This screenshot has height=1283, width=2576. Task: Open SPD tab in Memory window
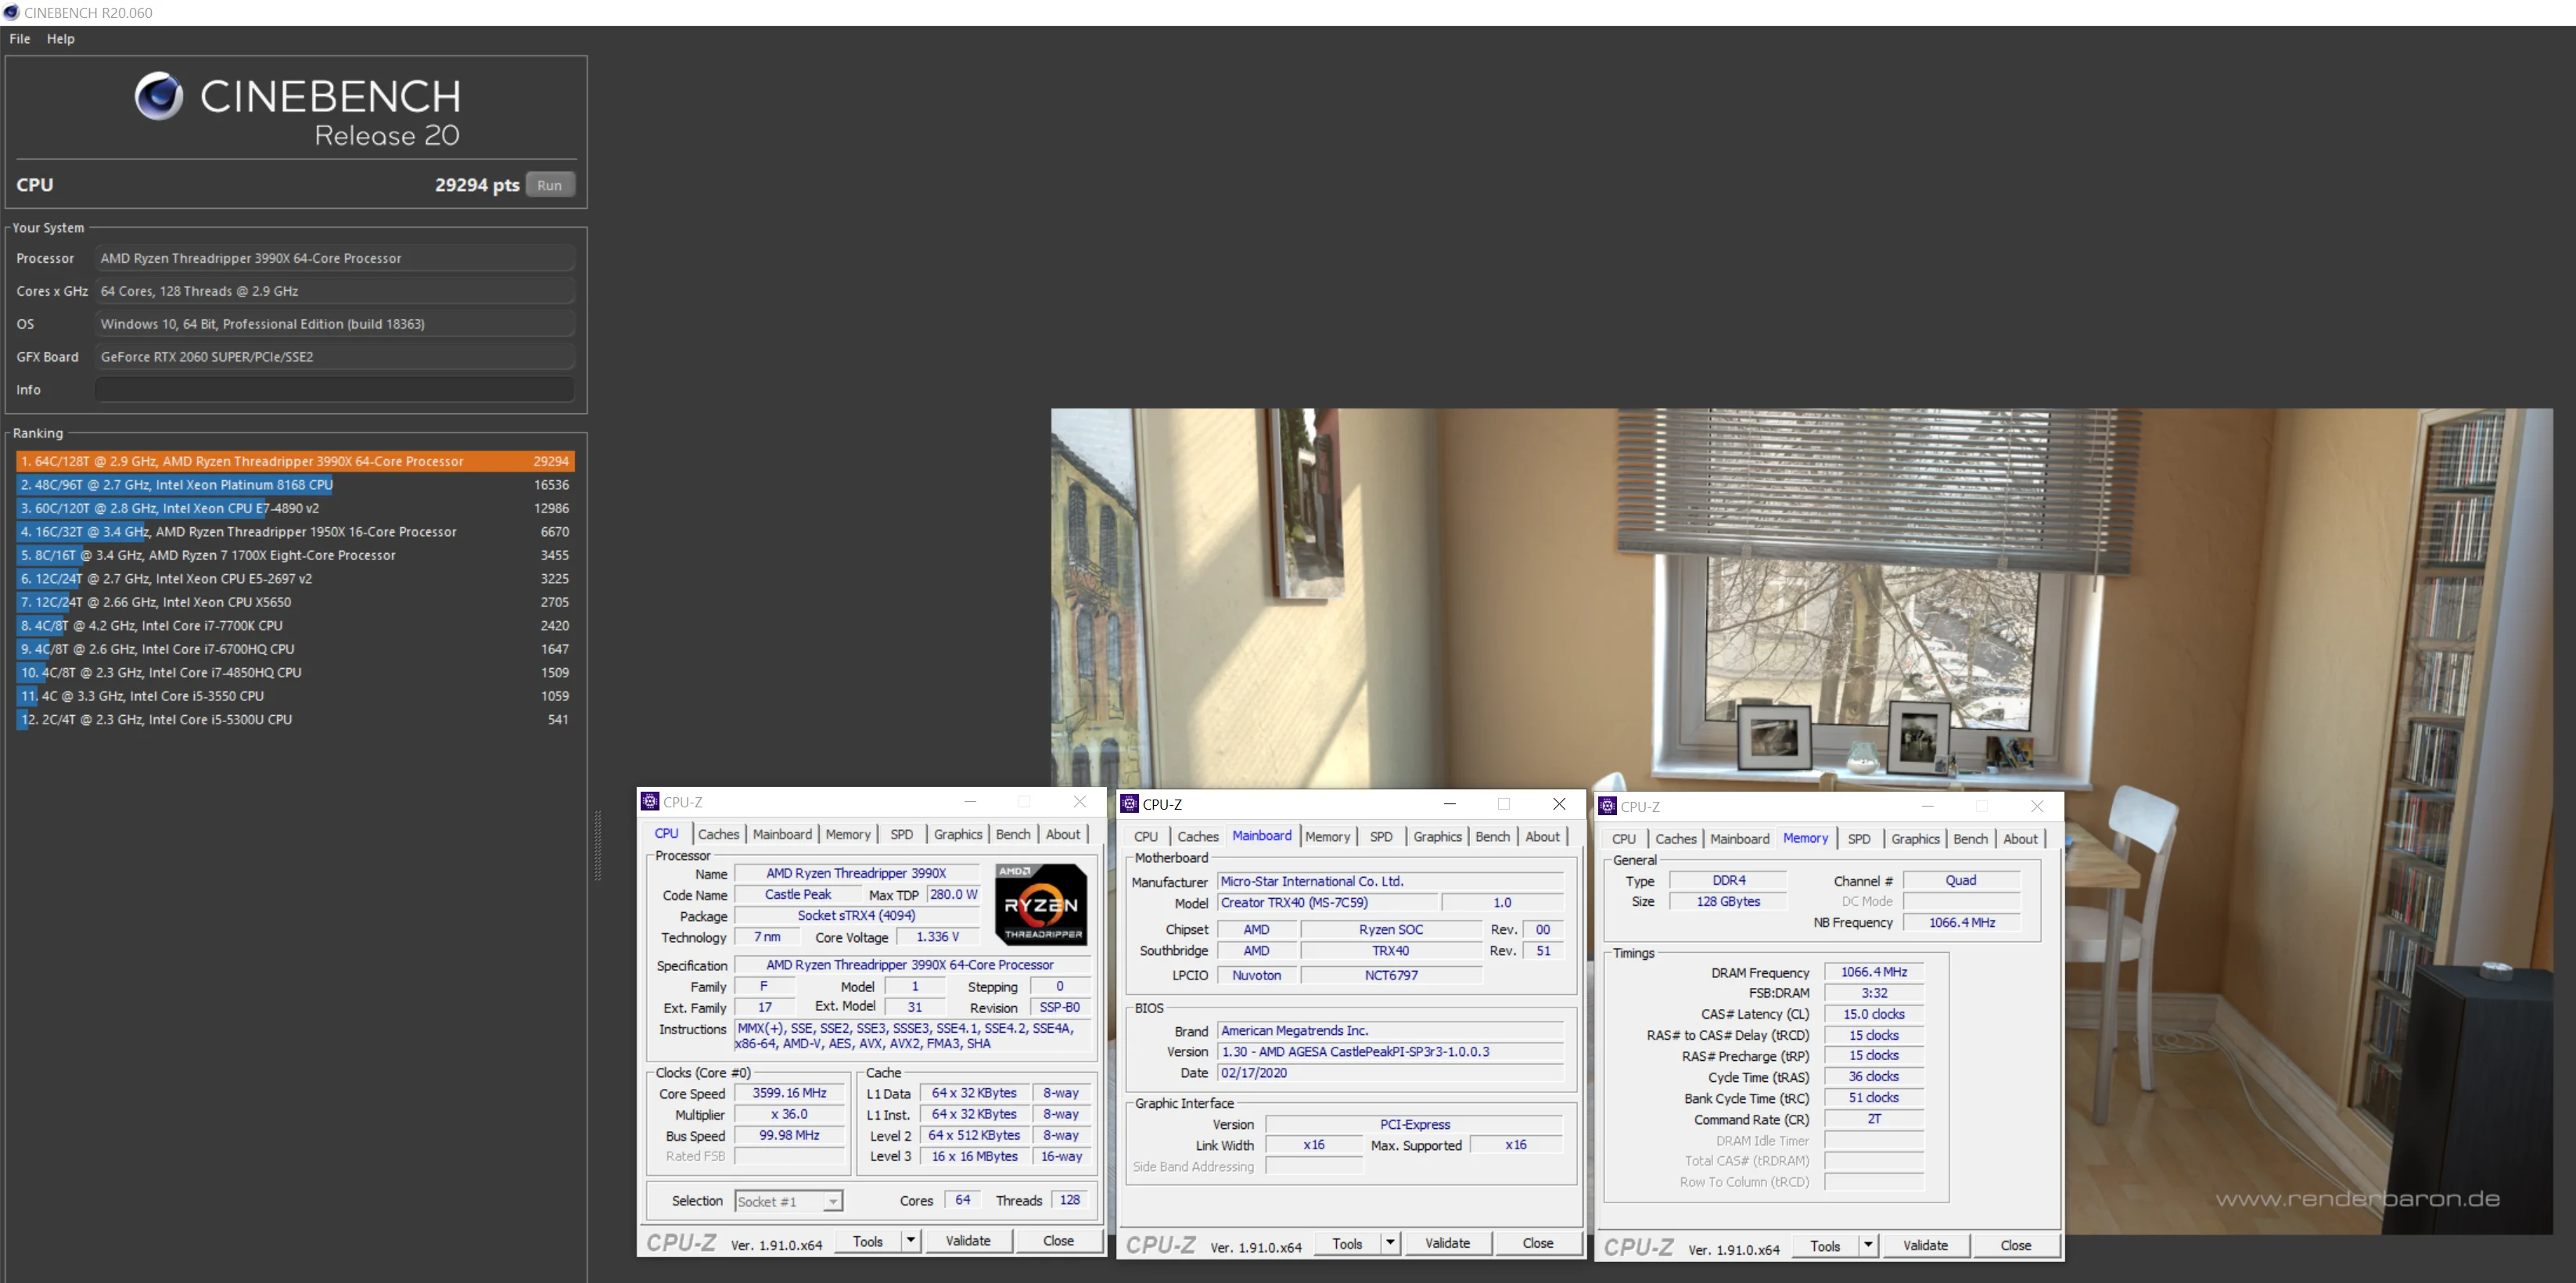click(x=1859, y=839)
